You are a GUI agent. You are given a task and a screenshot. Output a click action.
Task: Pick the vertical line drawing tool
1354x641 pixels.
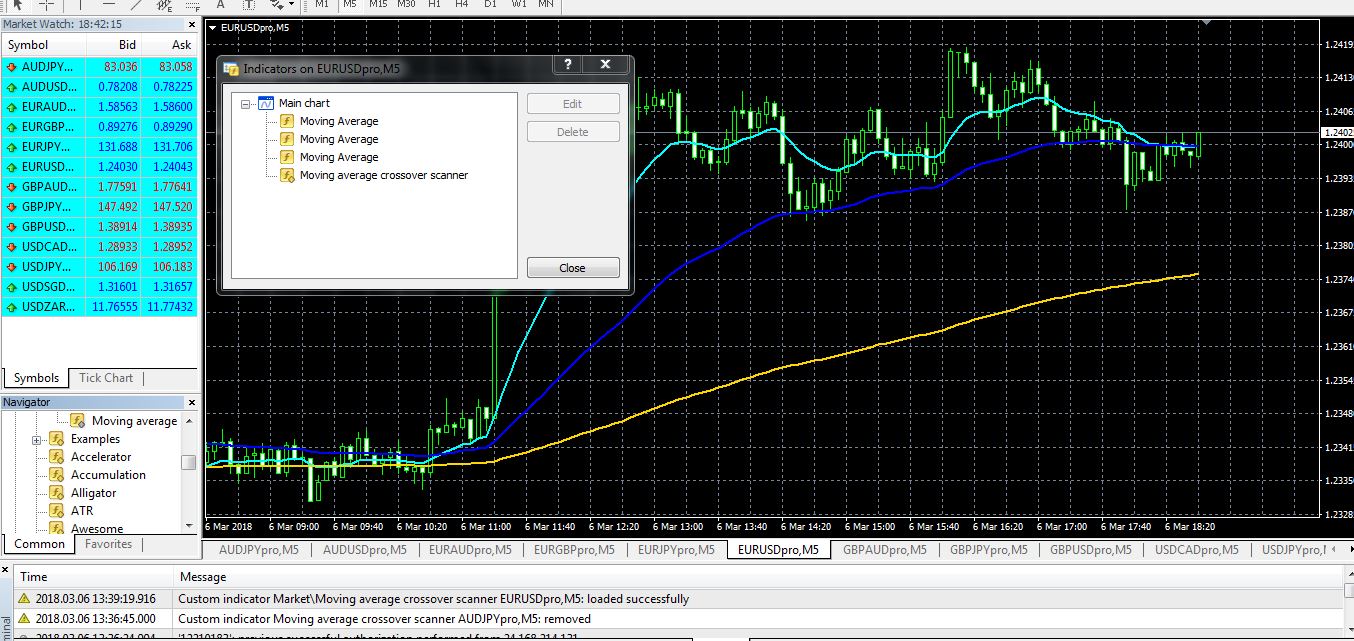pos(78,4)
